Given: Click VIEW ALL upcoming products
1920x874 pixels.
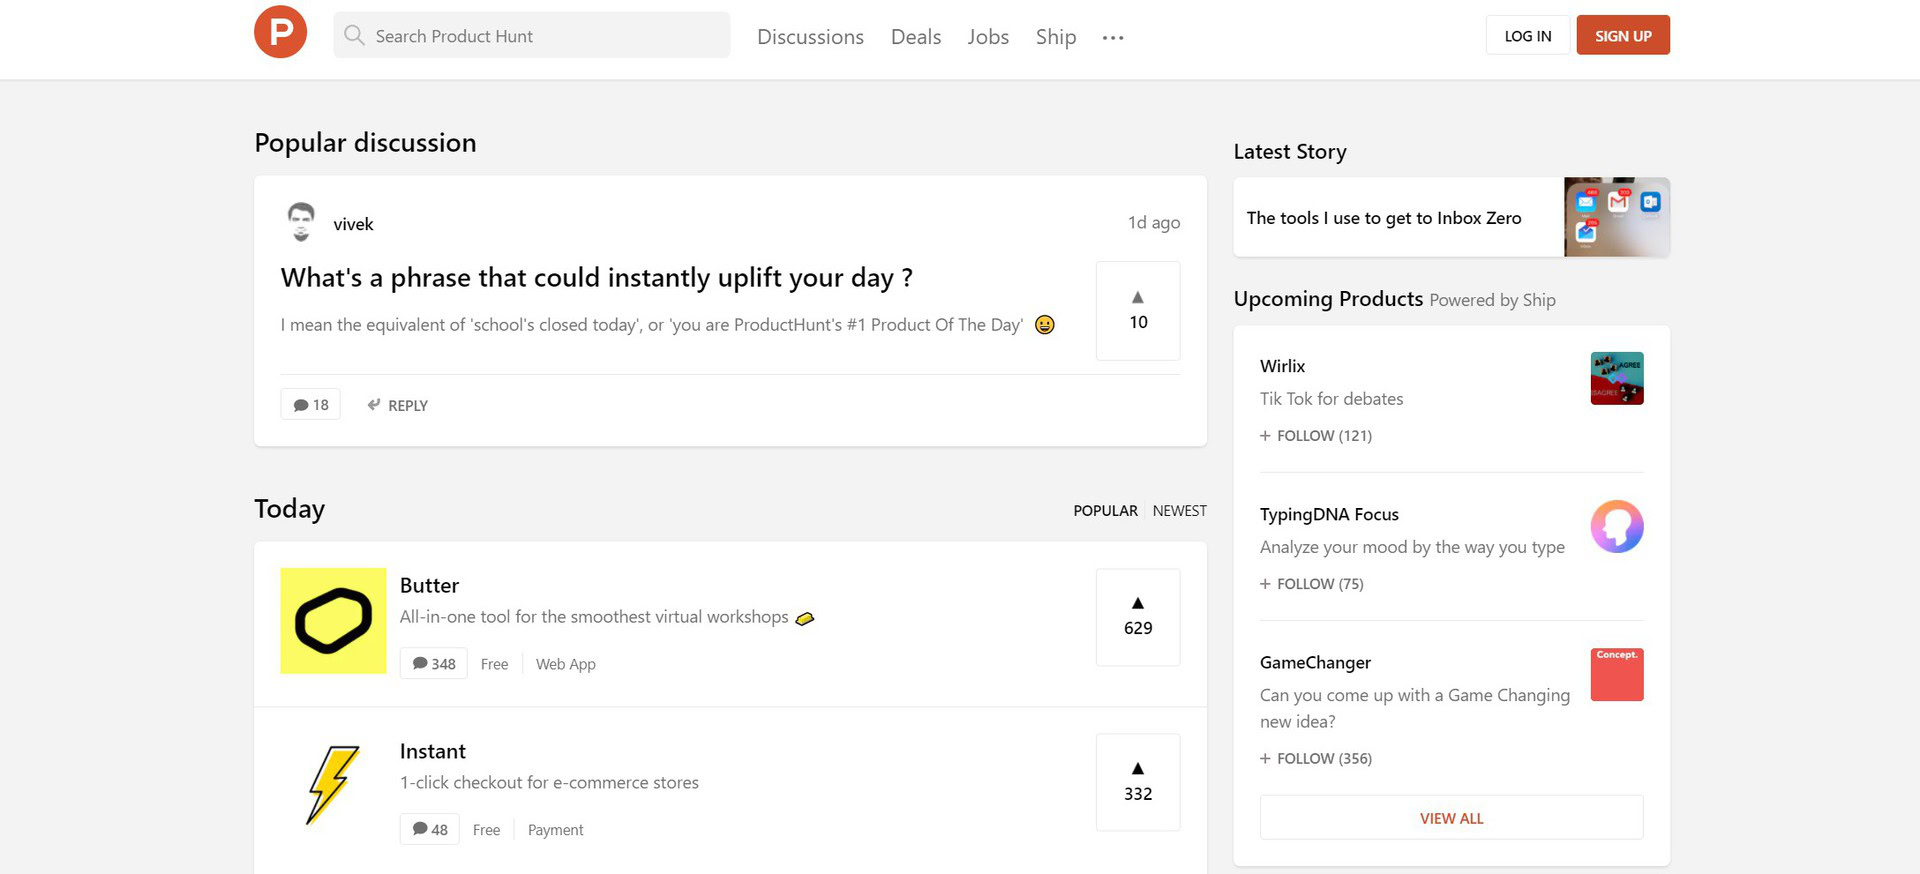Looking at the screenshot, I should (1451, 818).
